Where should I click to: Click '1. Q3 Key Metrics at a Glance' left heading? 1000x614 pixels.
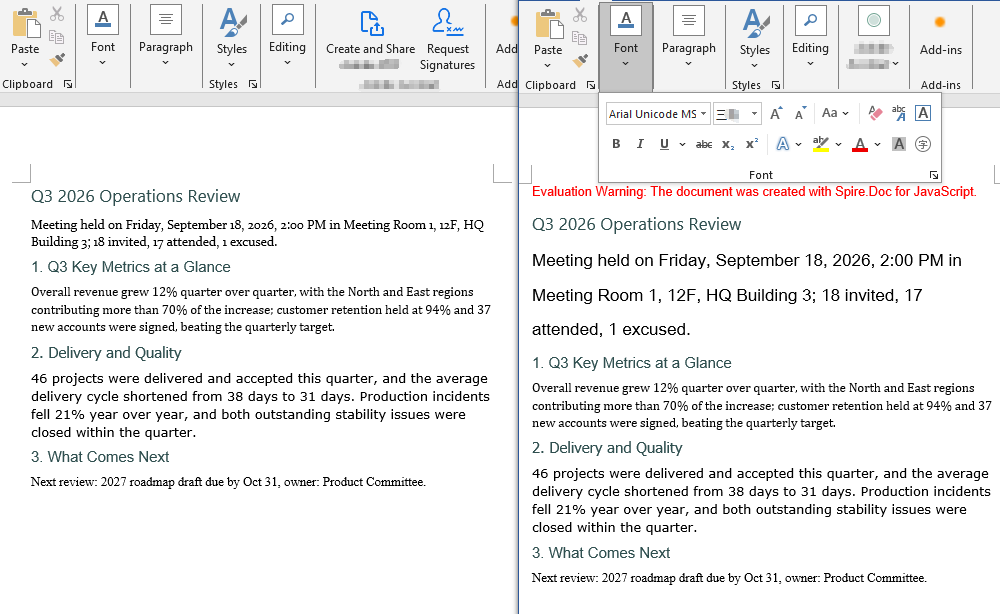[131, 267]
